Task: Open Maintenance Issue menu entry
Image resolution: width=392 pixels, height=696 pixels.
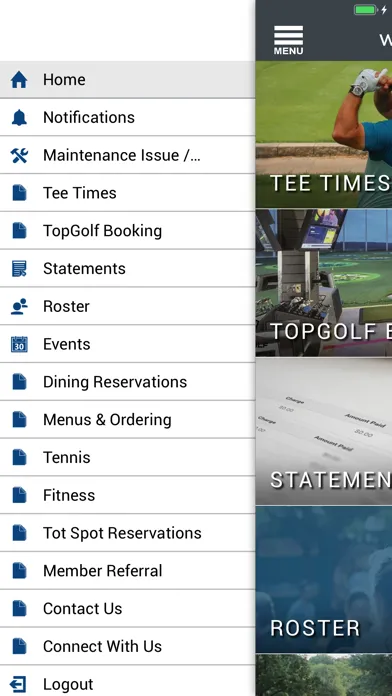Action: tap(127, 155)
